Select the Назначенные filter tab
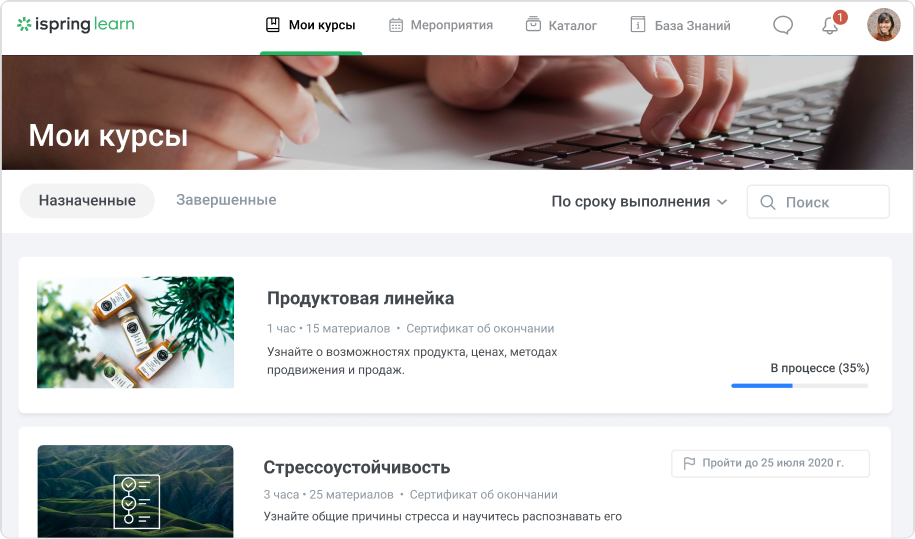 (87, 201)
